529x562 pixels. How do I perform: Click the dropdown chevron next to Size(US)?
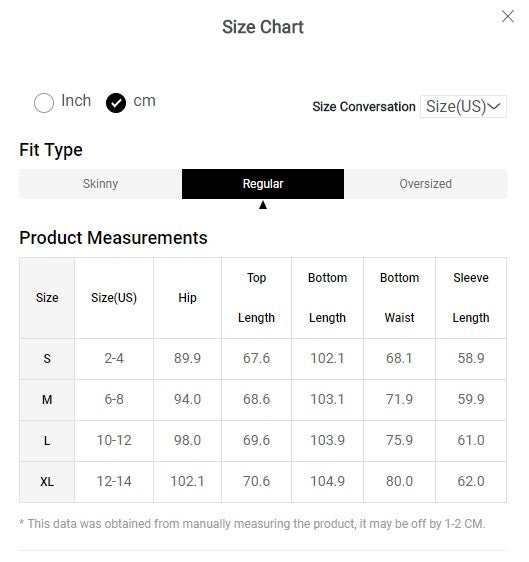pyautogui.click(x=494, y=106)
